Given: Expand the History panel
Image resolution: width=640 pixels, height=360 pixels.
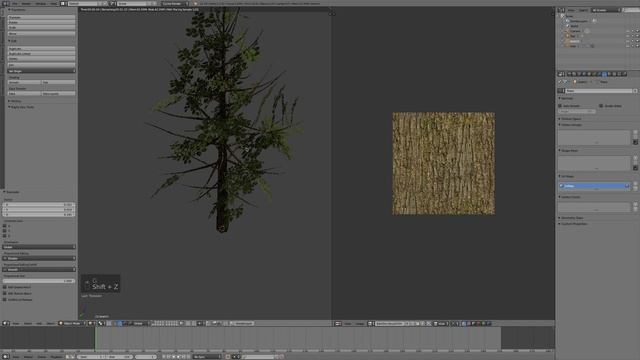Looking at the screenshot, I should [15, 101].
